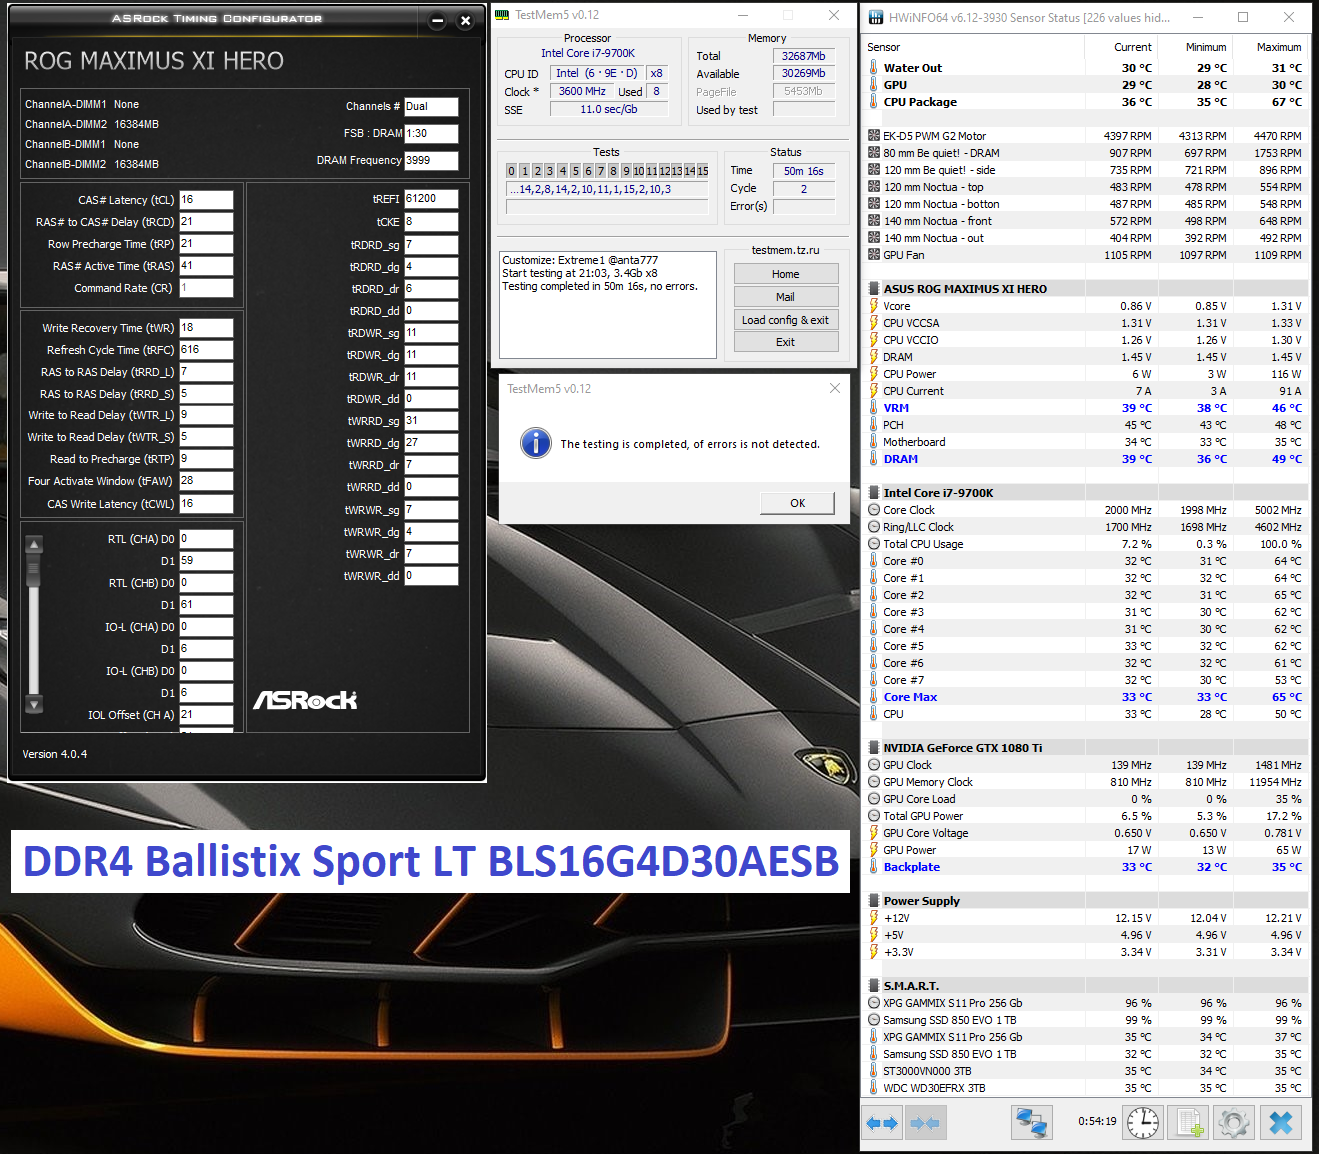
Task: Click the Intel Core i7-9700K processor name in TestMem5
Action: [x=588, y=53]
